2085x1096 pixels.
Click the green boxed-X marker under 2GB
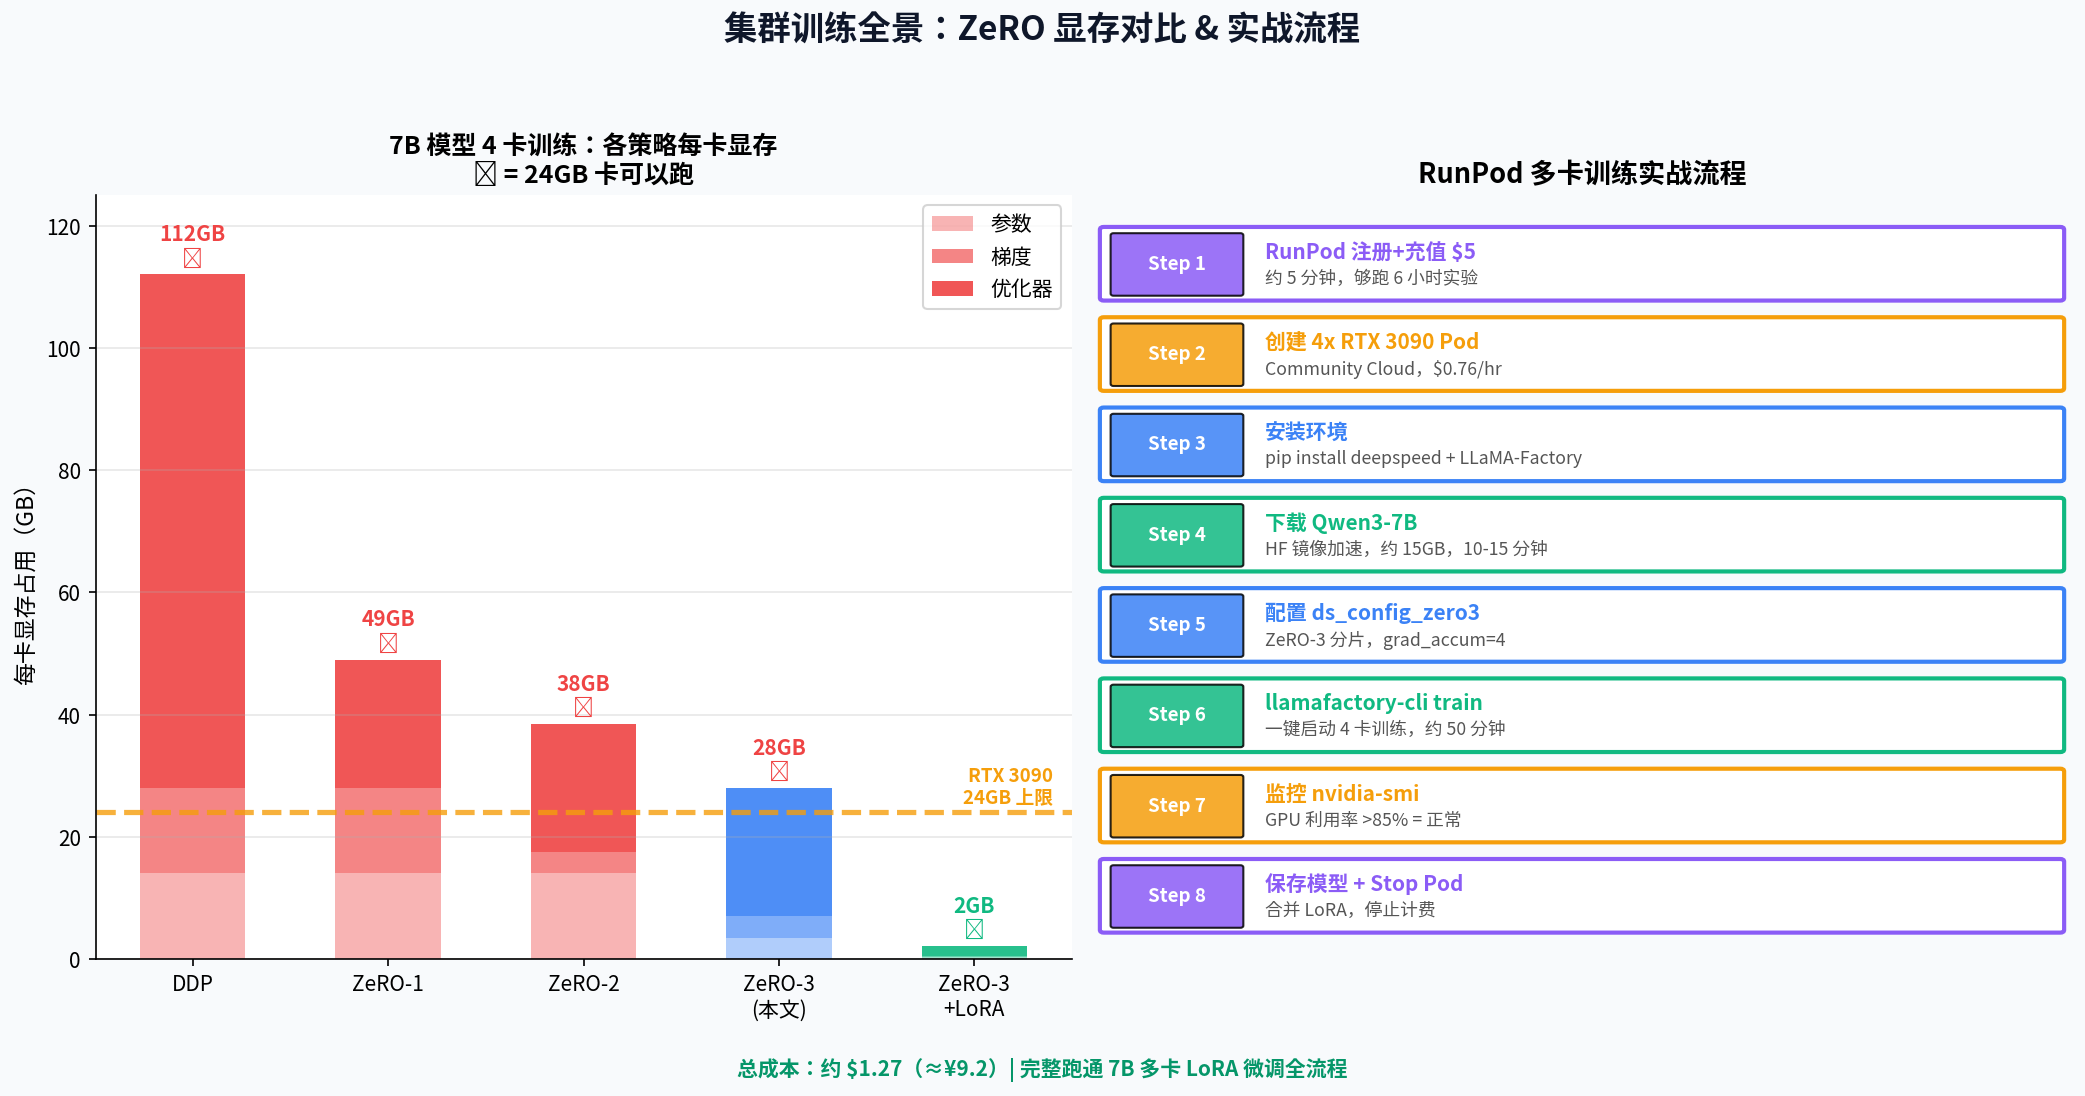974,929
